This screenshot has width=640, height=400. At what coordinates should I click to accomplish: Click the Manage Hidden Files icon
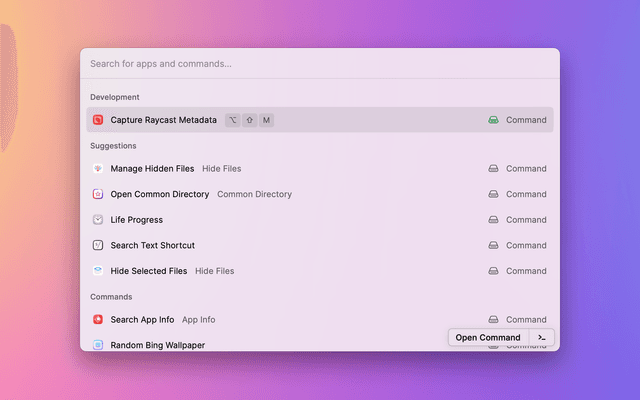pos(98,169)
